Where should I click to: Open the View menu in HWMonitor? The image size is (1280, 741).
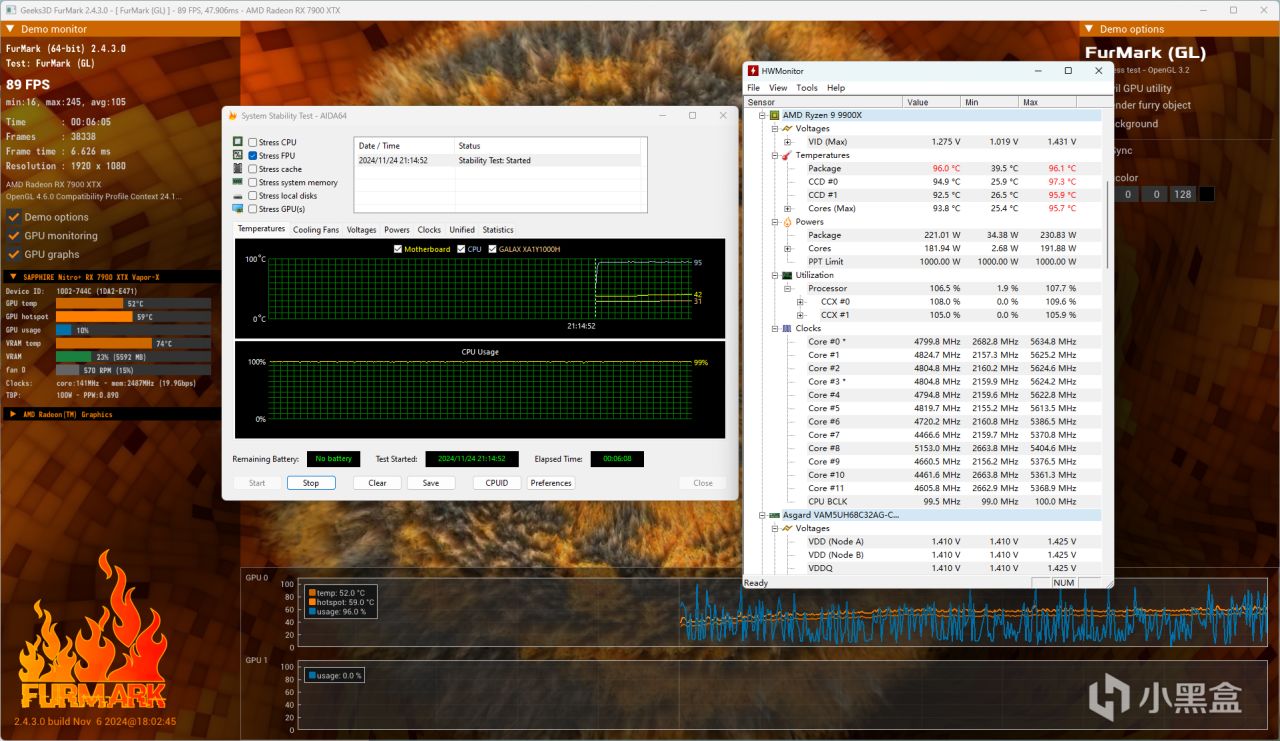coord(777,88)
